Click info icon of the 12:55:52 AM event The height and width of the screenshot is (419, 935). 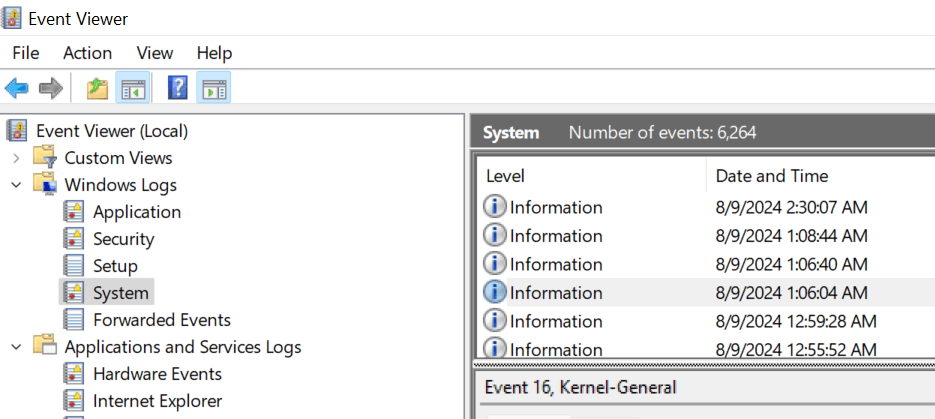point(494,348)
